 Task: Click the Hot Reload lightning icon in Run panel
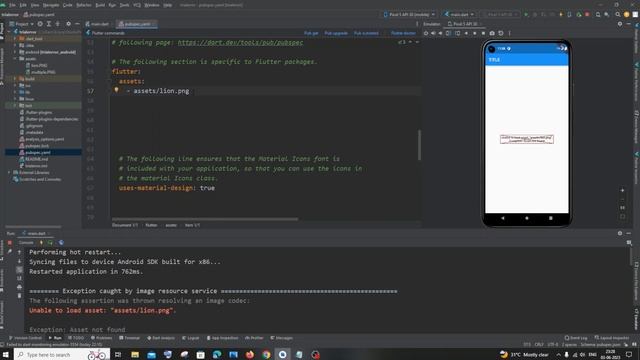tap(41, 242)
